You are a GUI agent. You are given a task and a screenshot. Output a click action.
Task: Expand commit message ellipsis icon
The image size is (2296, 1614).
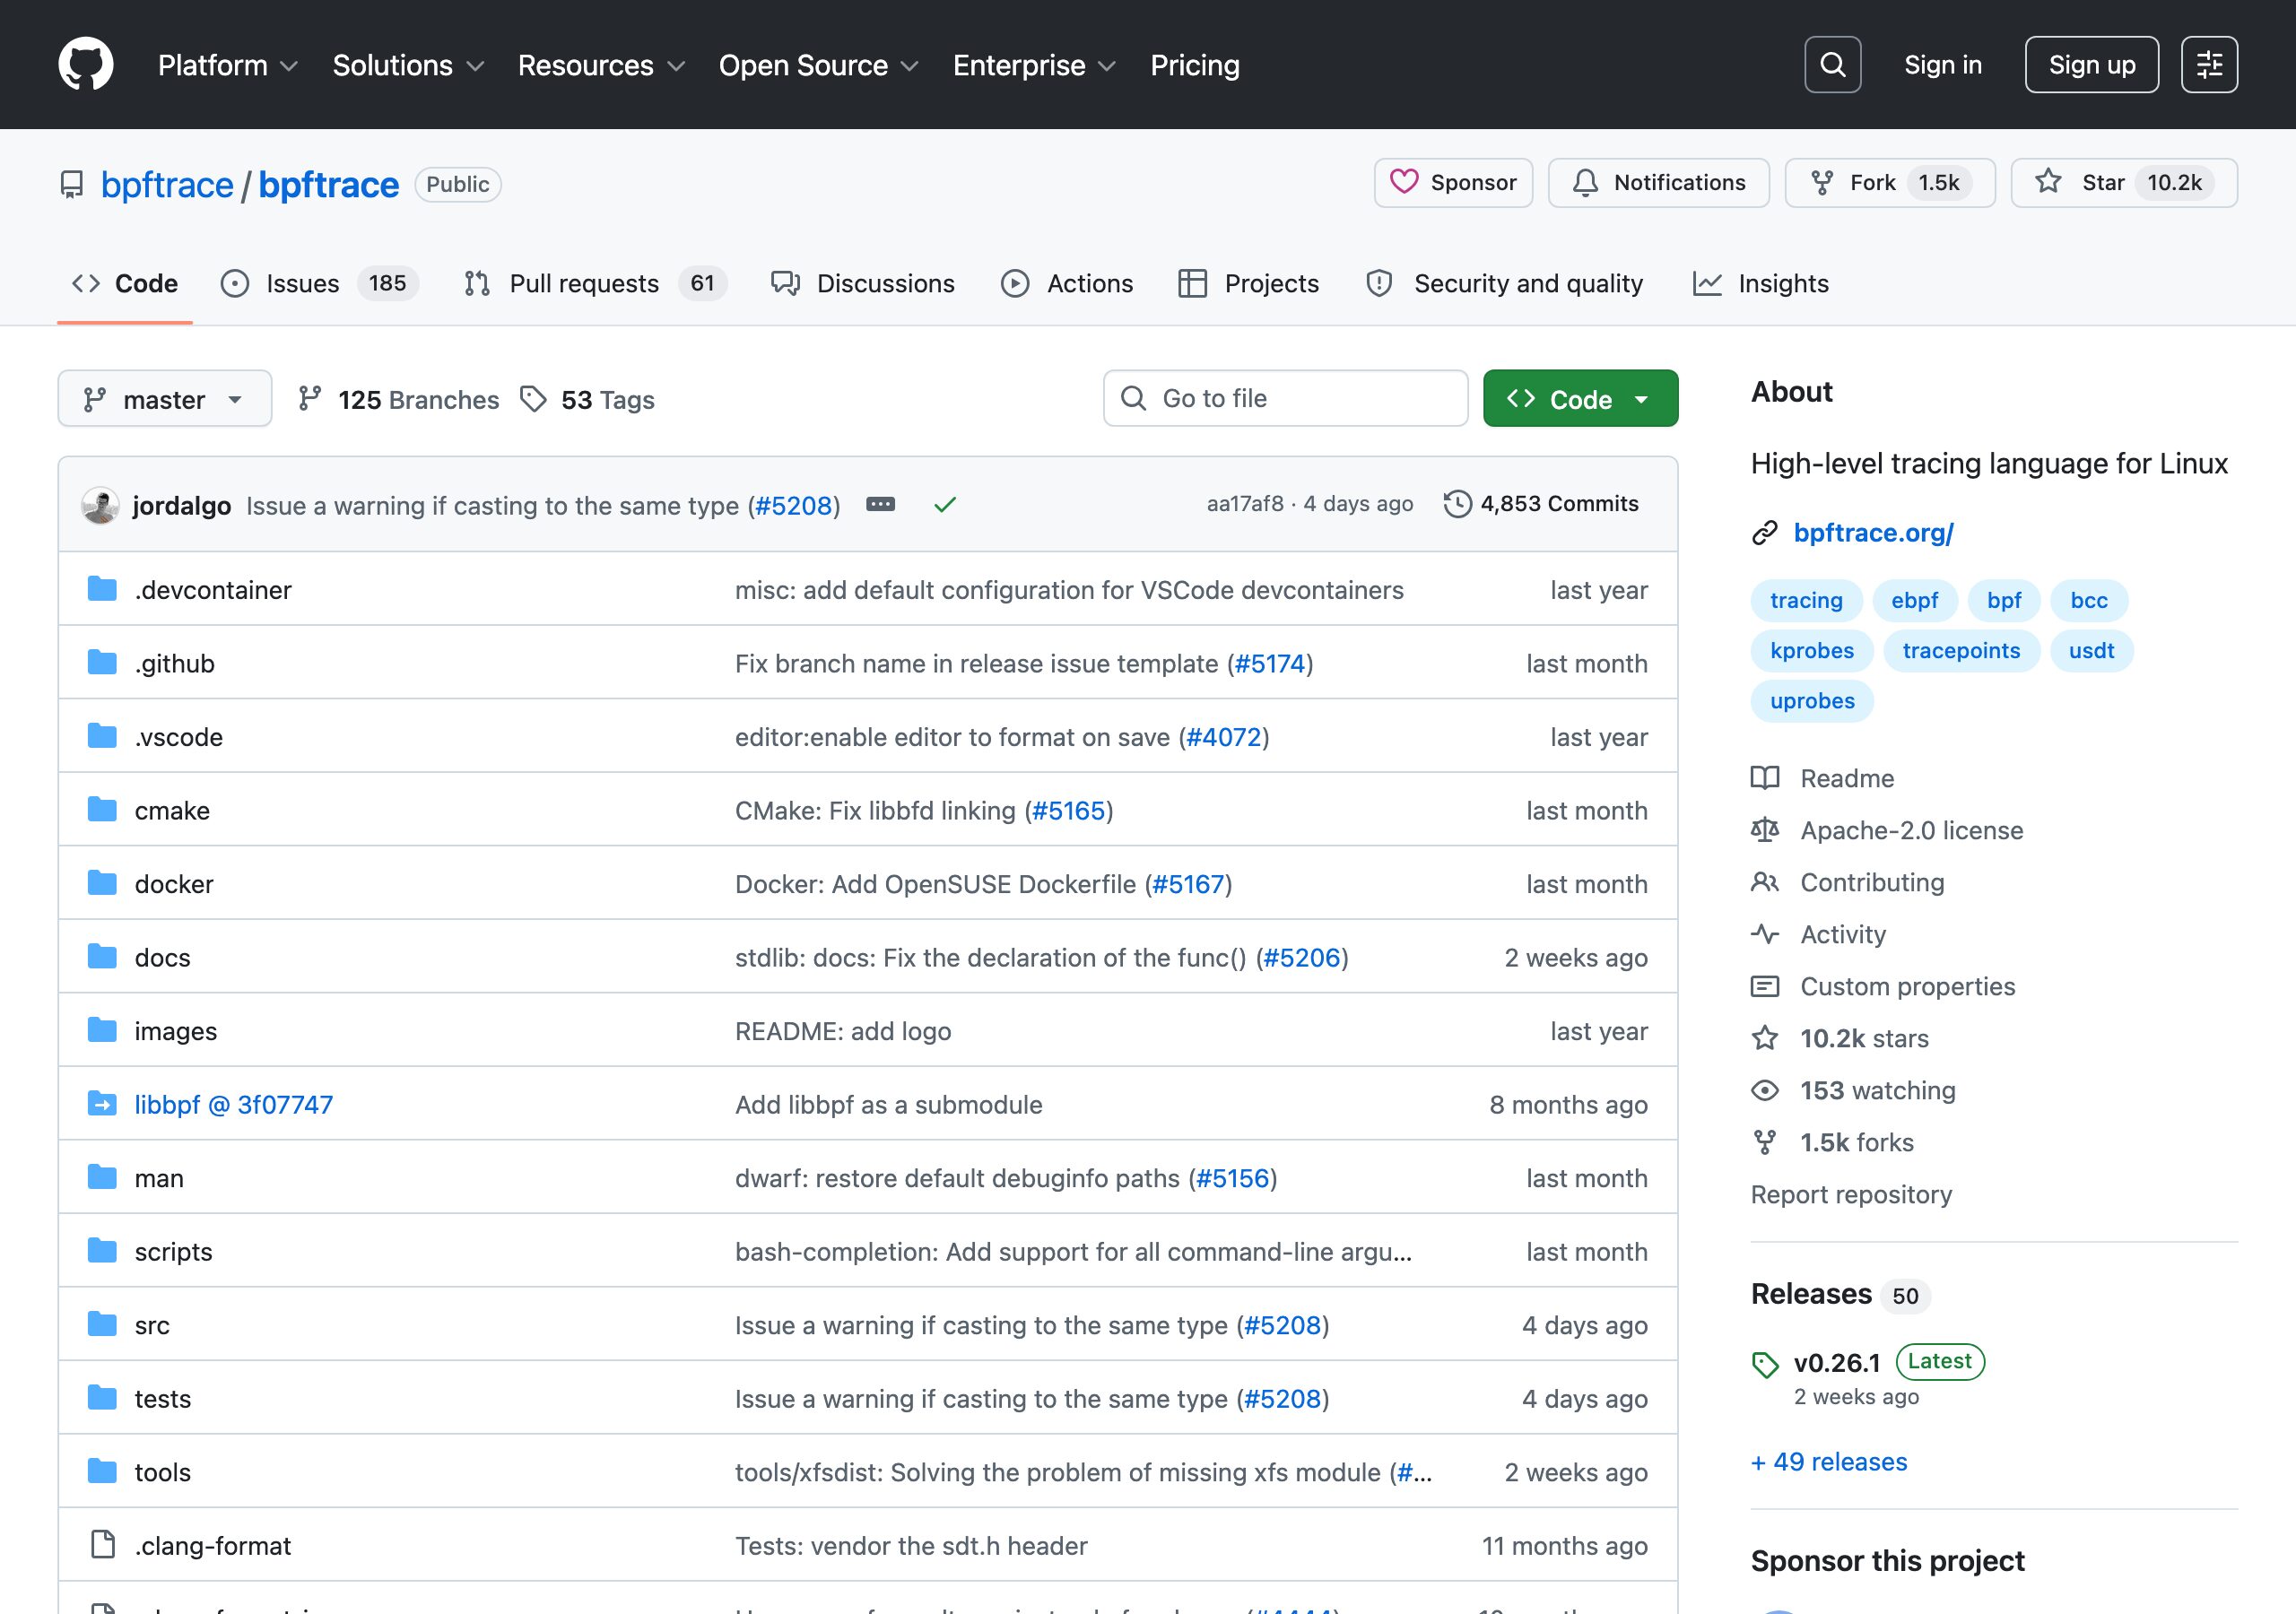pyautogui.click(x=880, y=504)
